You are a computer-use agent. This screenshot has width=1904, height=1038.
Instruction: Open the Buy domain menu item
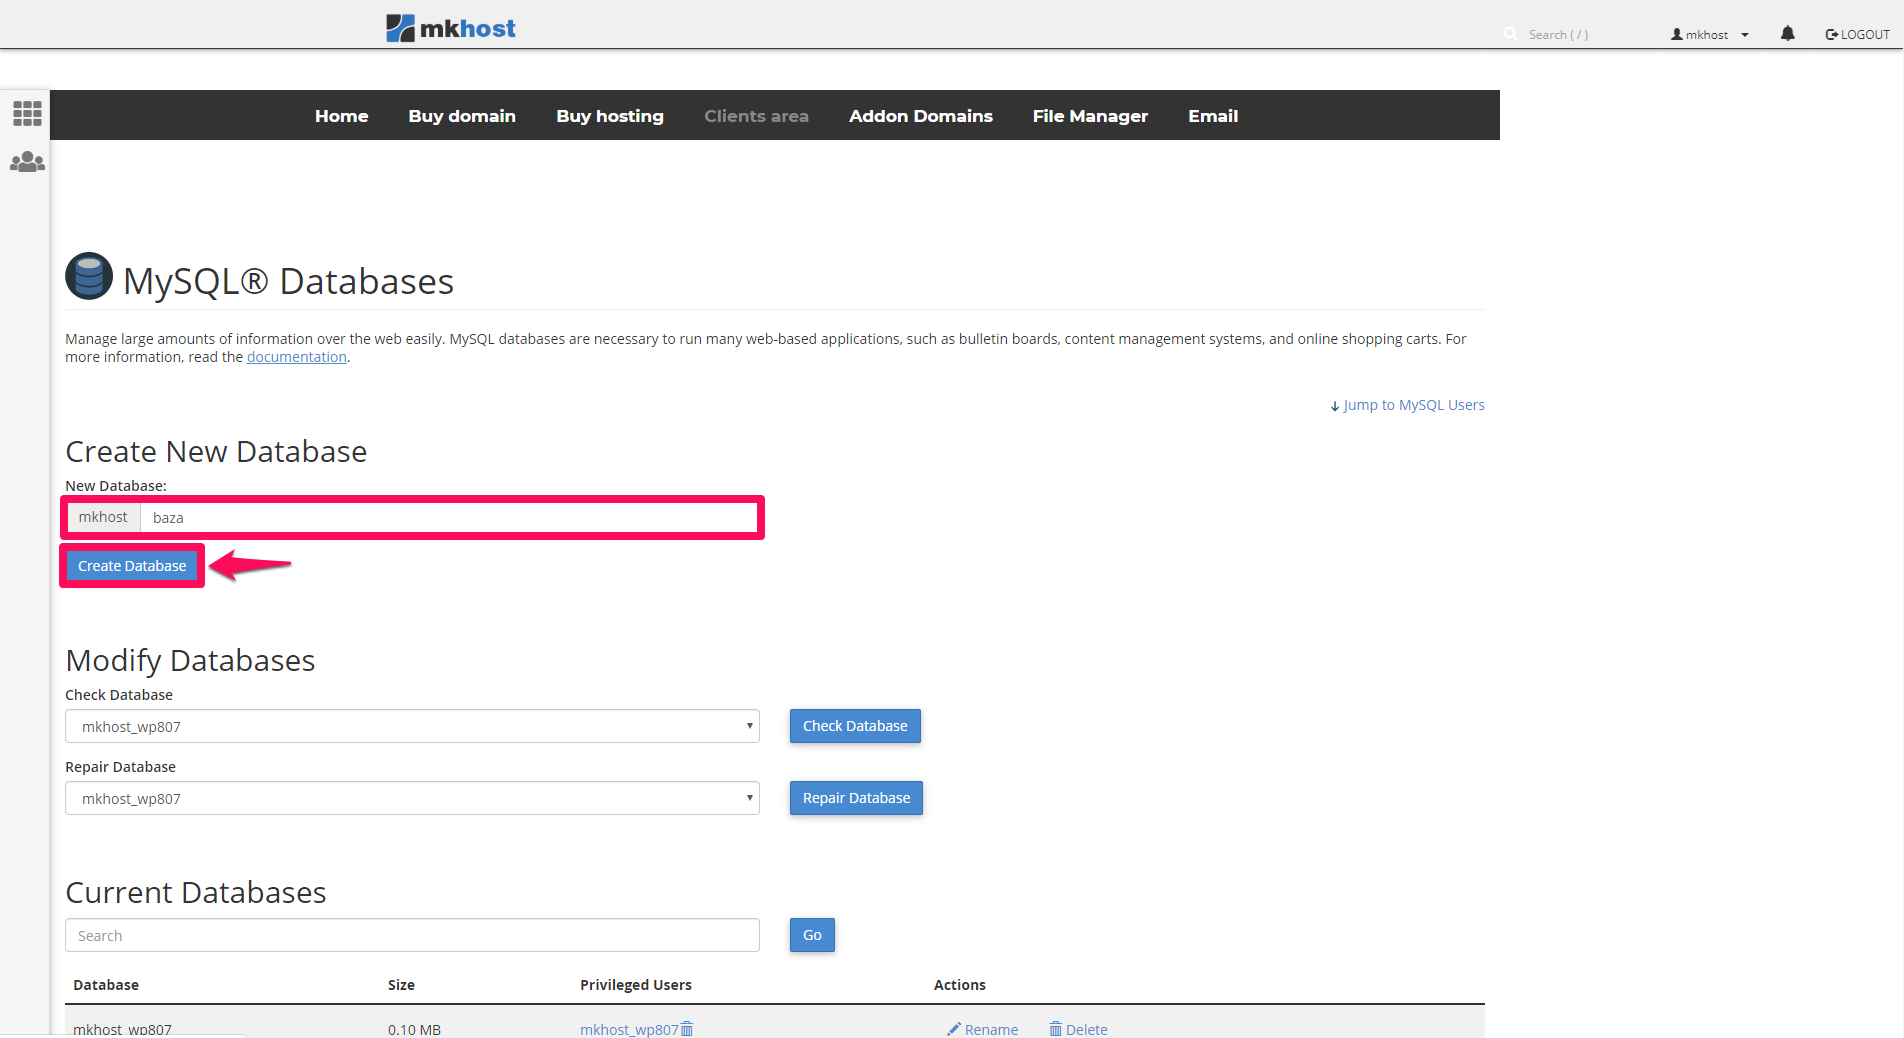(462, 116)
